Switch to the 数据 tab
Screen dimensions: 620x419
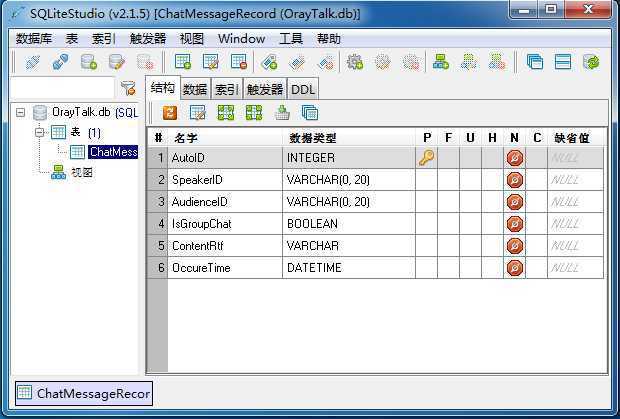click(x=195, y=89)
